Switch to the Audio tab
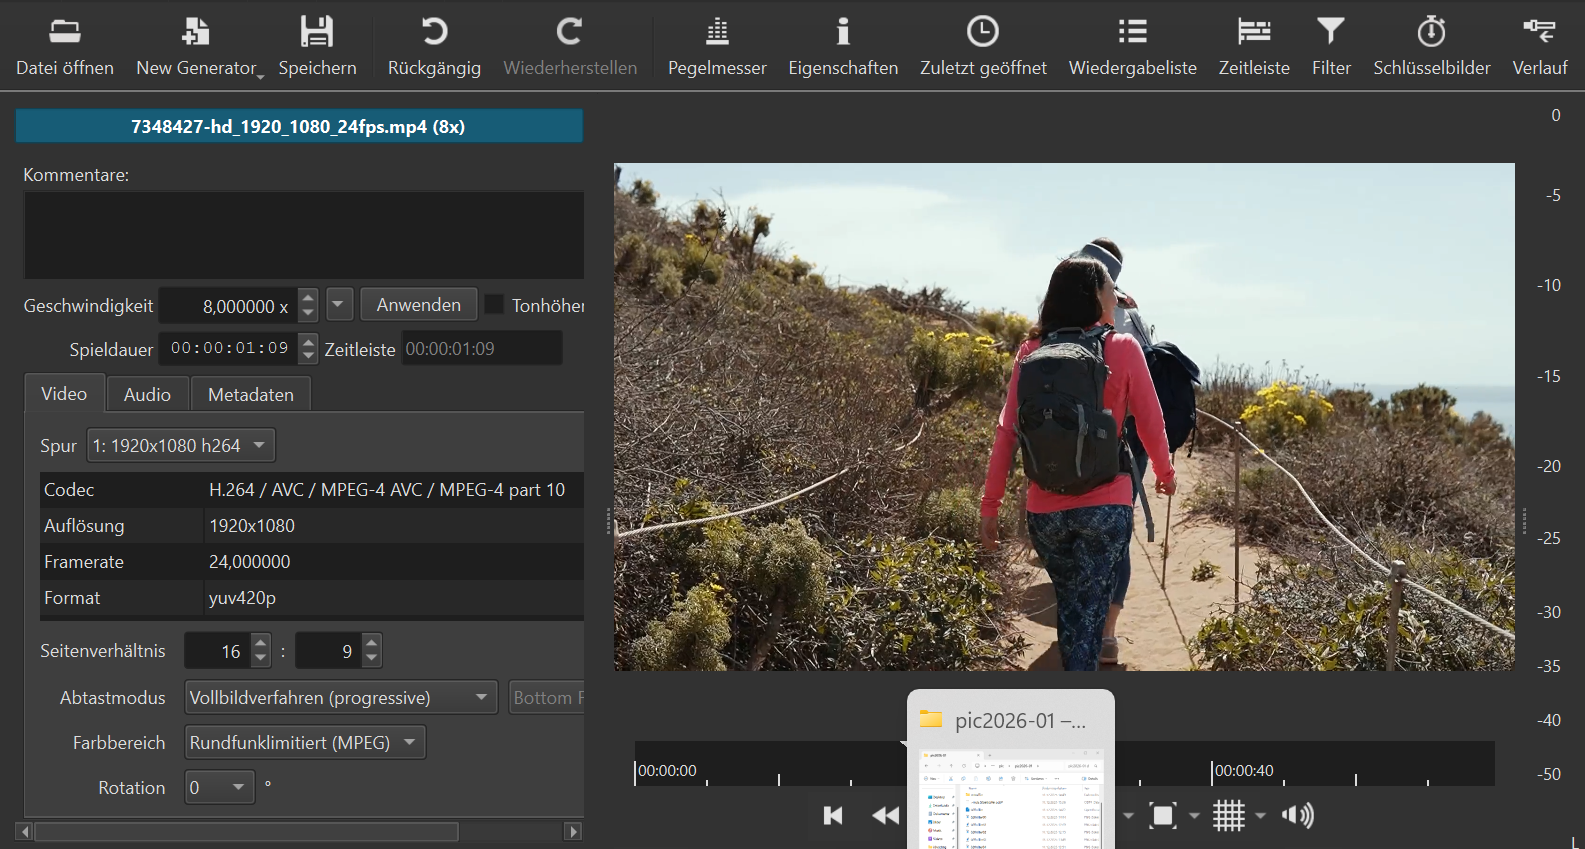The height and width of the screenshot is (849, 1585). tap(147, 394)
